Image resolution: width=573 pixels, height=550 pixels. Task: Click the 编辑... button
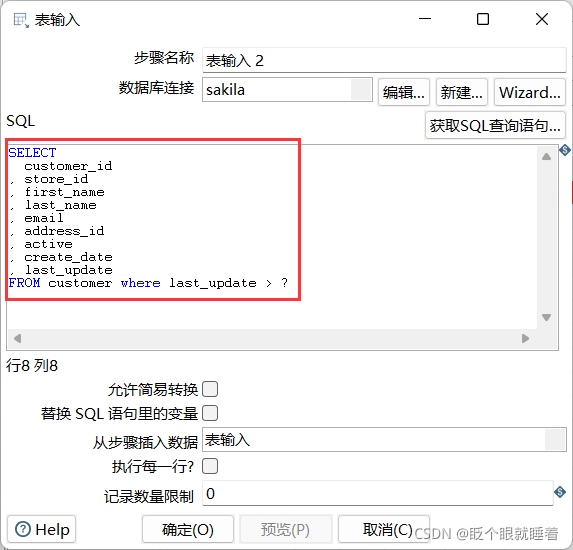(404, 92)
